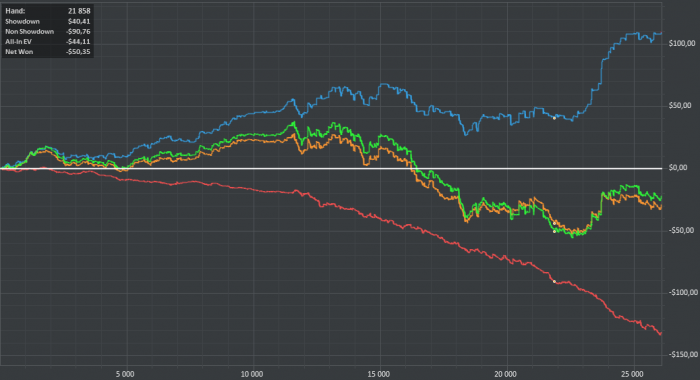Viewport: 700px width, 380px height.
Task: Click the $100,00 y-axis label
Action: [x=682, y=43]
